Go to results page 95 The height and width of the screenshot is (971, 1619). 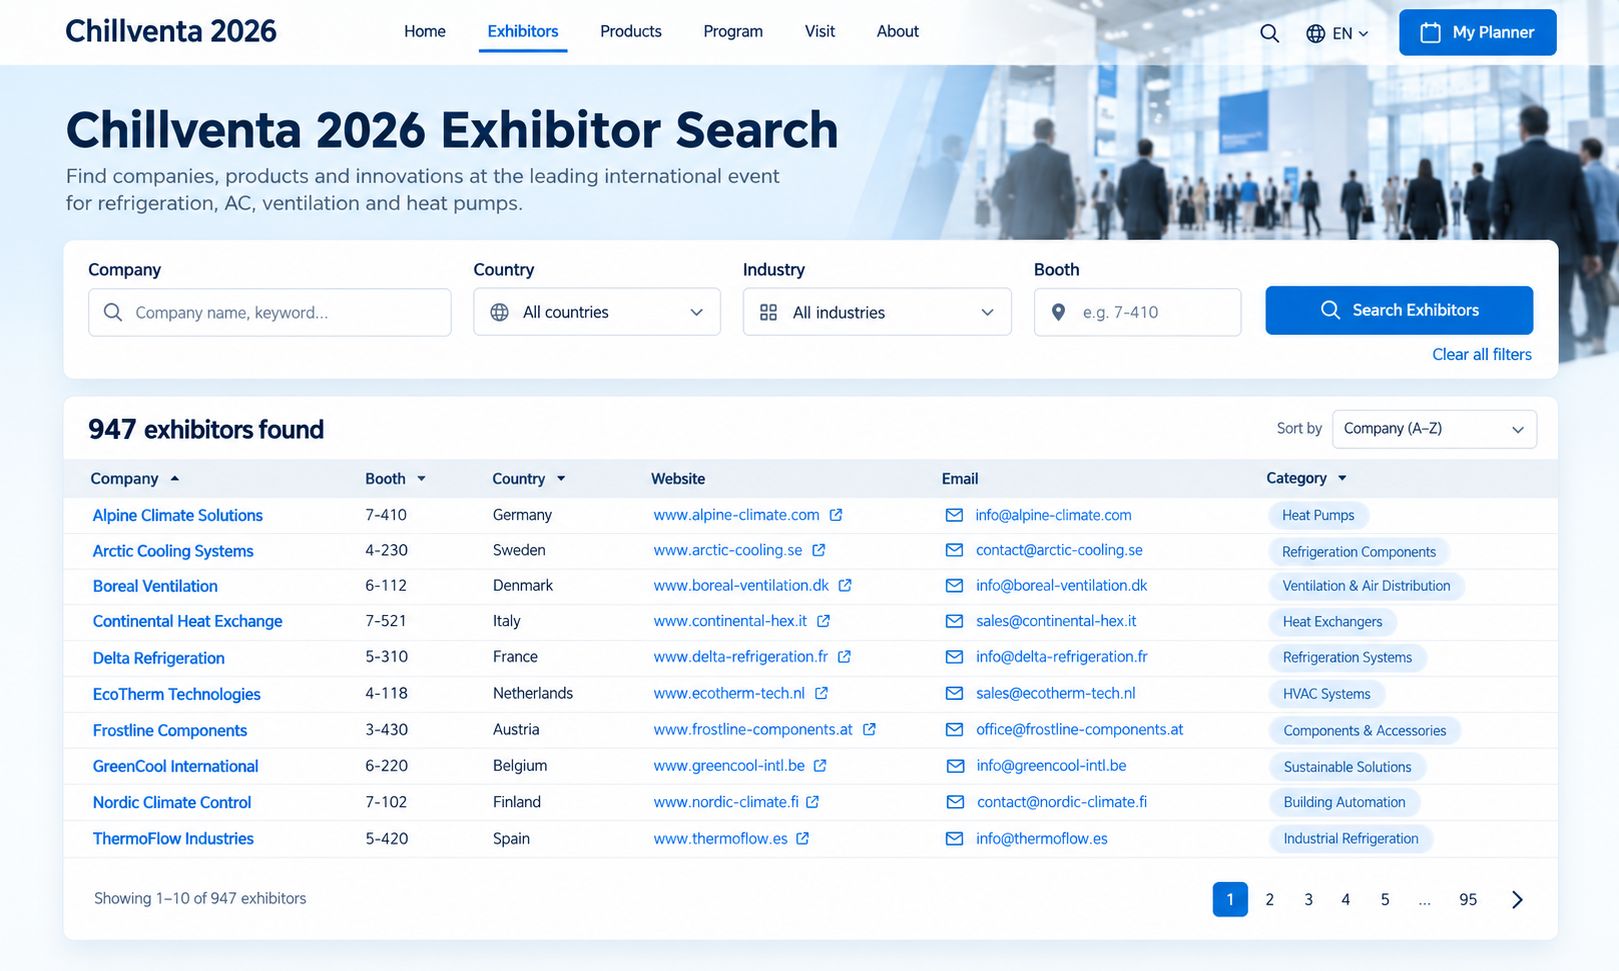click(x=1468, y=899)
